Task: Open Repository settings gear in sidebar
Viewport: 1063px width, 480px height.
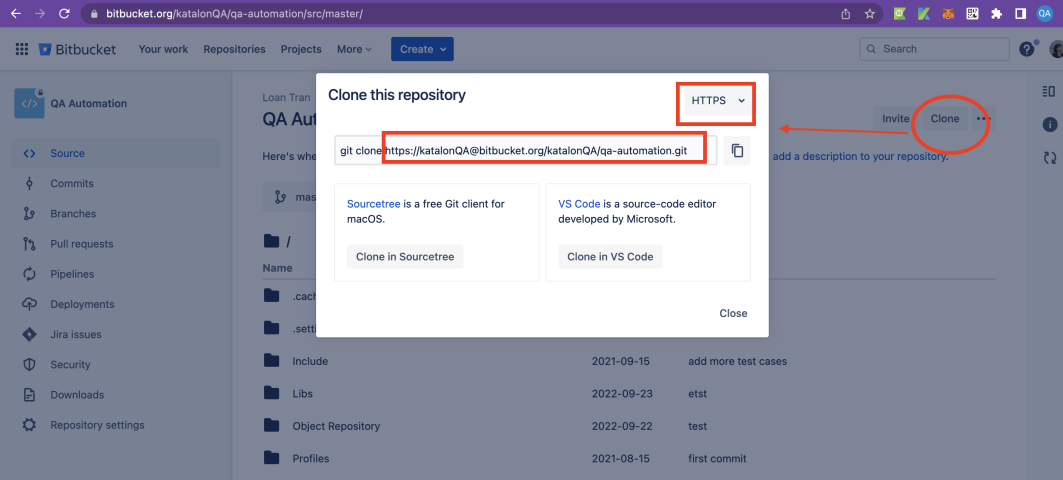Action: coord(30,425)
